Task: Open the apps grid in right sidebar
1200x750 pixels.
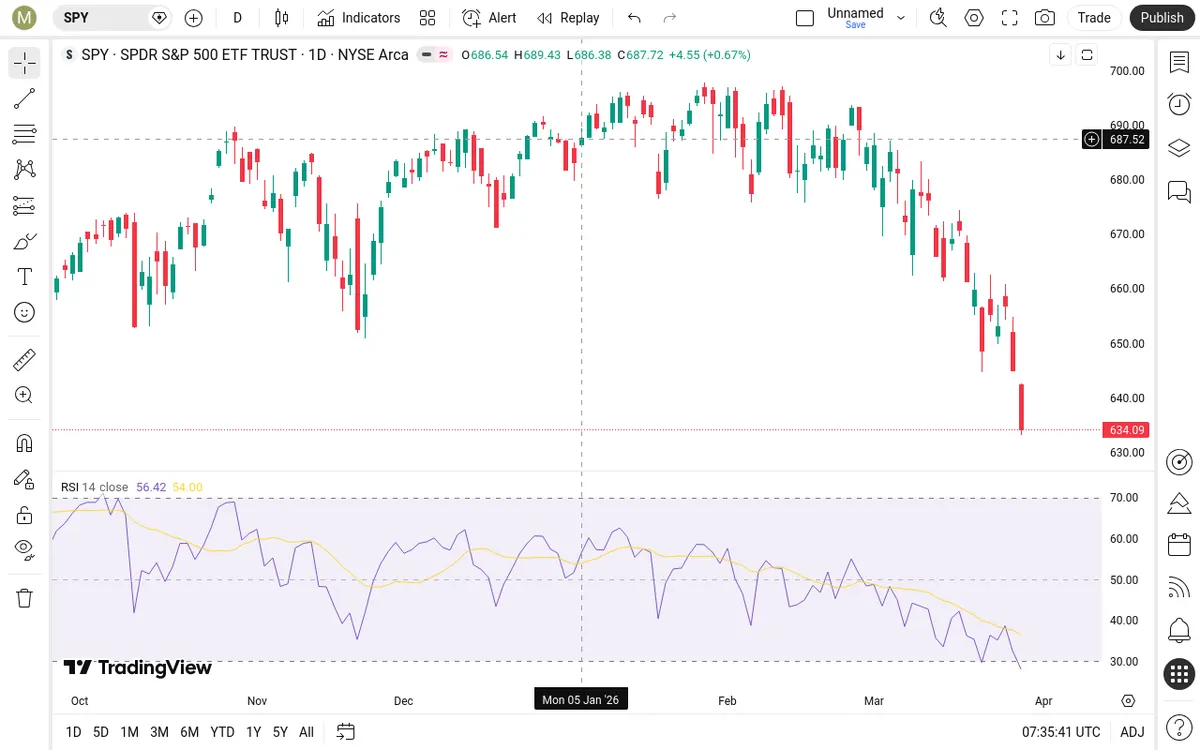Action: coord(1179,675)
